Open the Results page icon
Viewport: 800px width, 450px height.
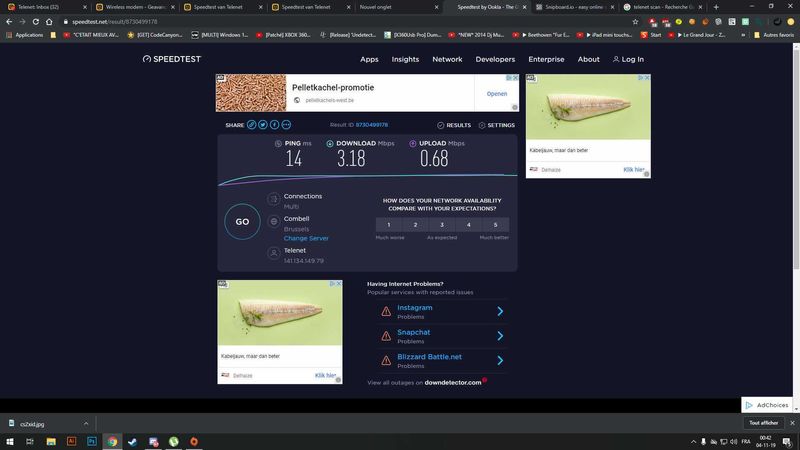point(454,125)
